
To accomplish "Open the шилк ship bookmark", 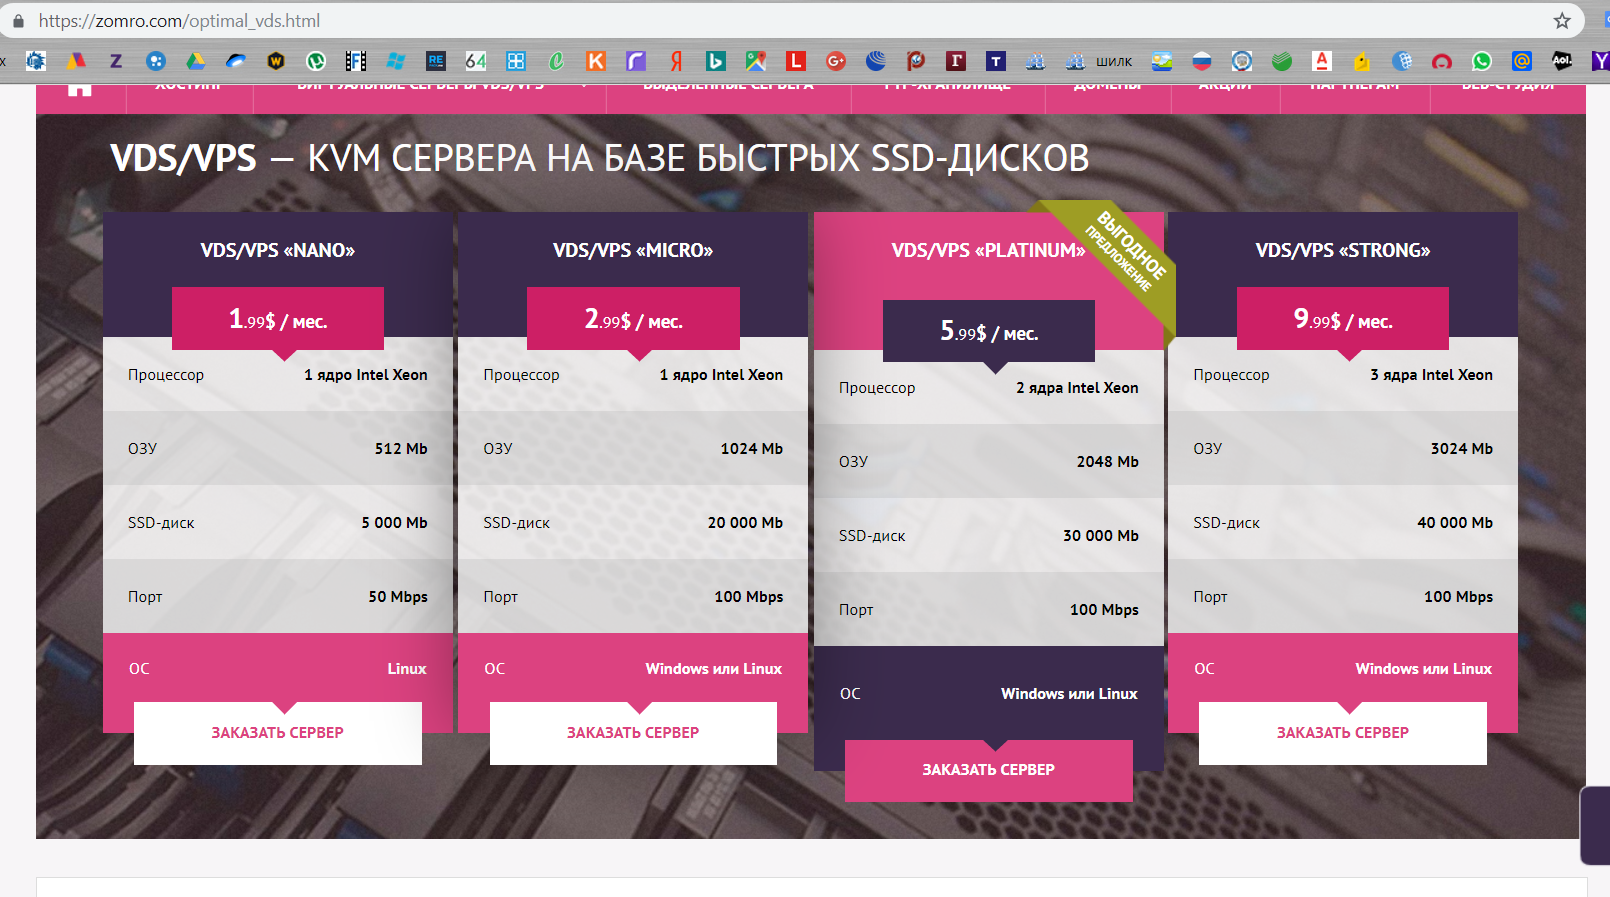I will coord(1099,61).
